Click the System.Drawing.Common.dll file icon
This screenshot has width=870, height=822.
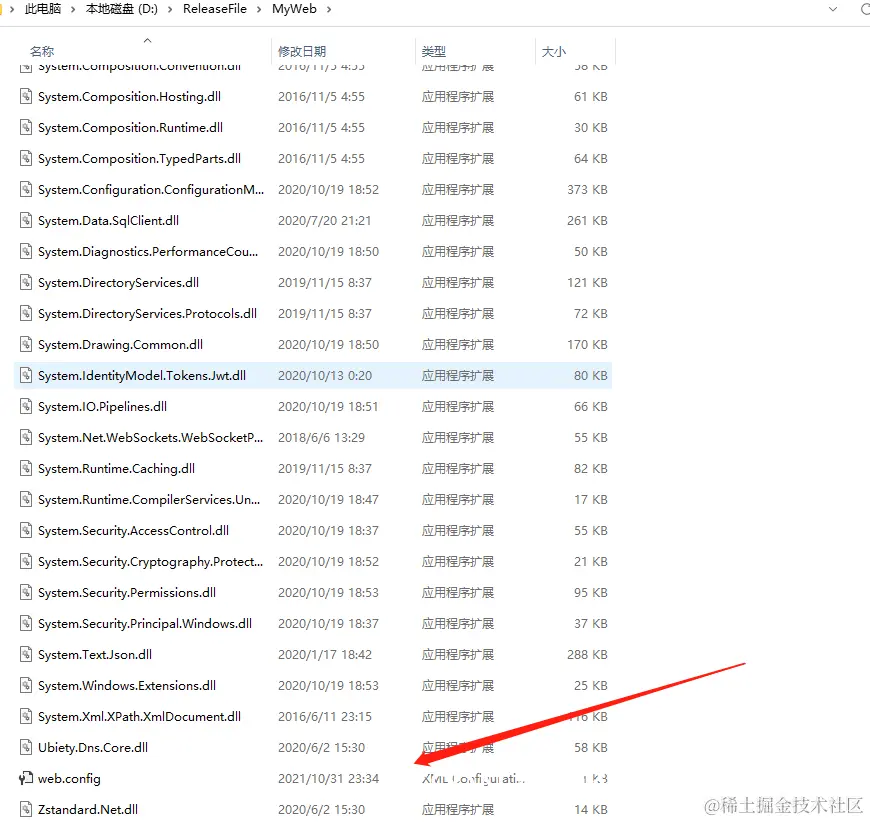point(26,345)
